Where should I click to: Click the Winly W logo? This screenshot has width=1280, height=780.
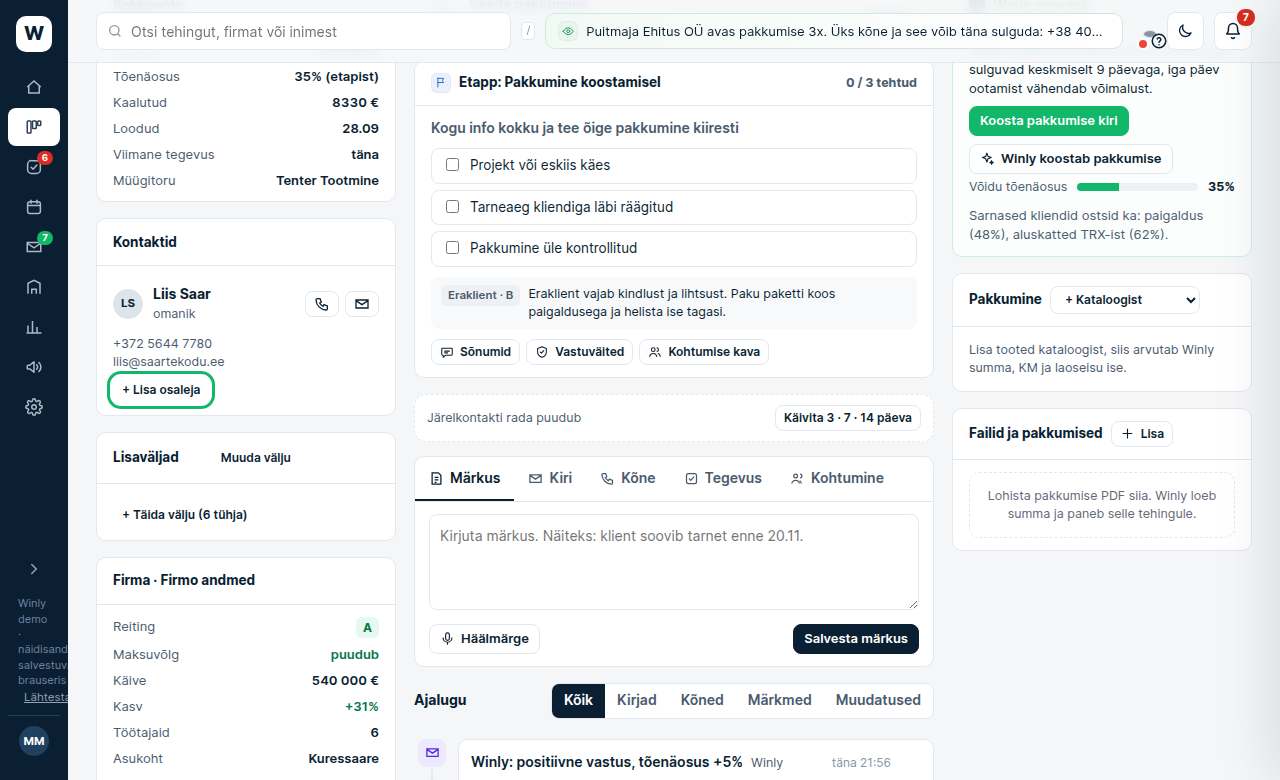[34, 34]
